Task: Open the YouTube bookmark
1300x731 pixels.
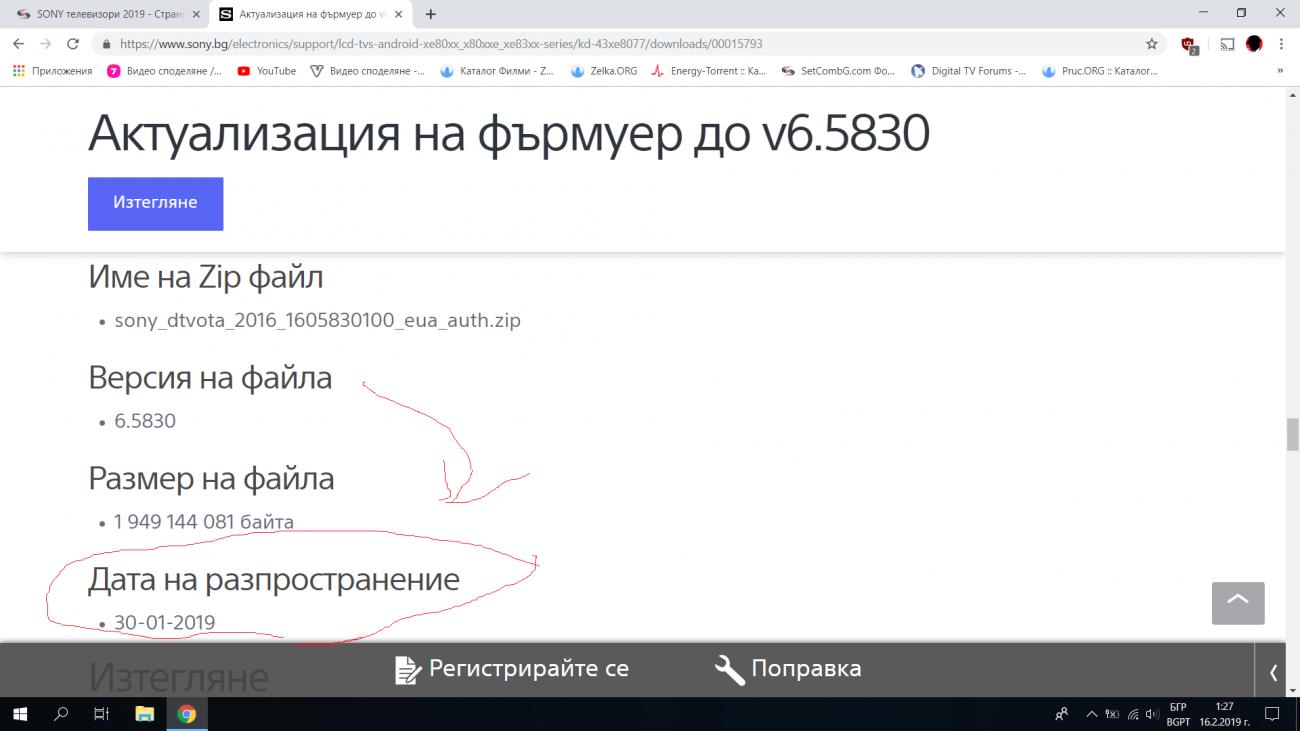Action: (x=267, y=71)
